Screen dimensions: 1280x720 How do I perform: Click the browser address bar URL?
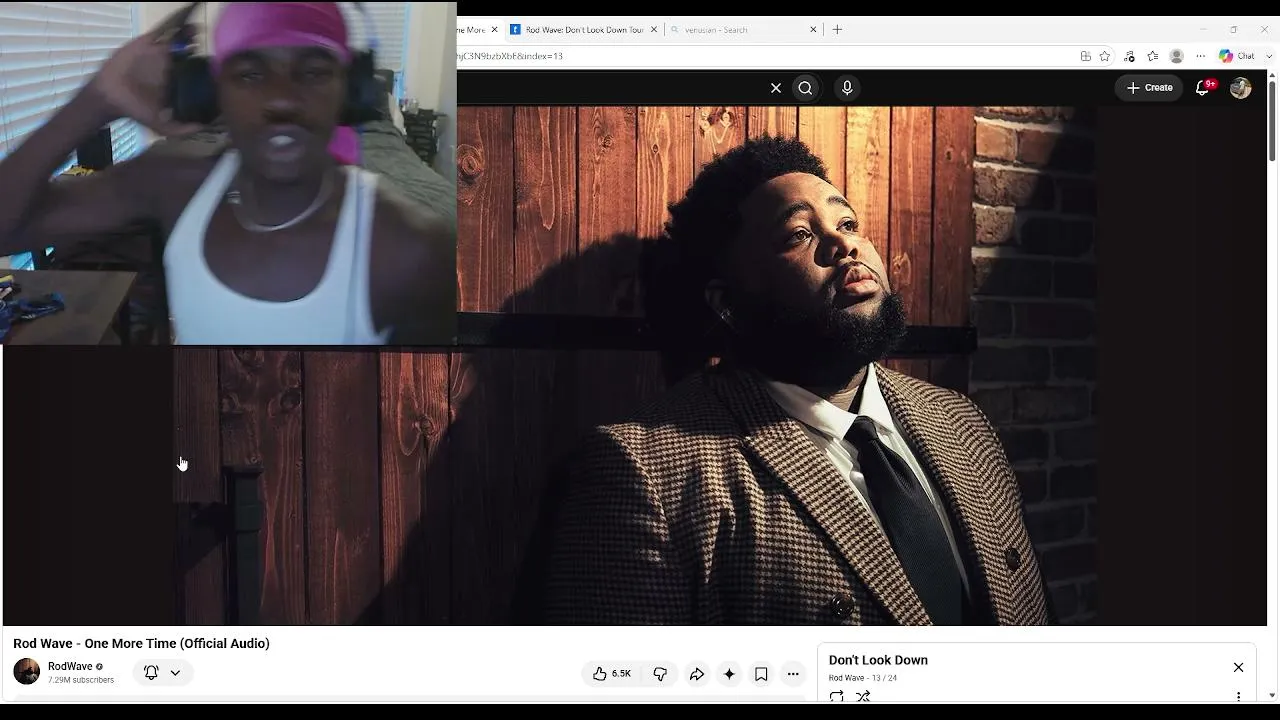510,56
